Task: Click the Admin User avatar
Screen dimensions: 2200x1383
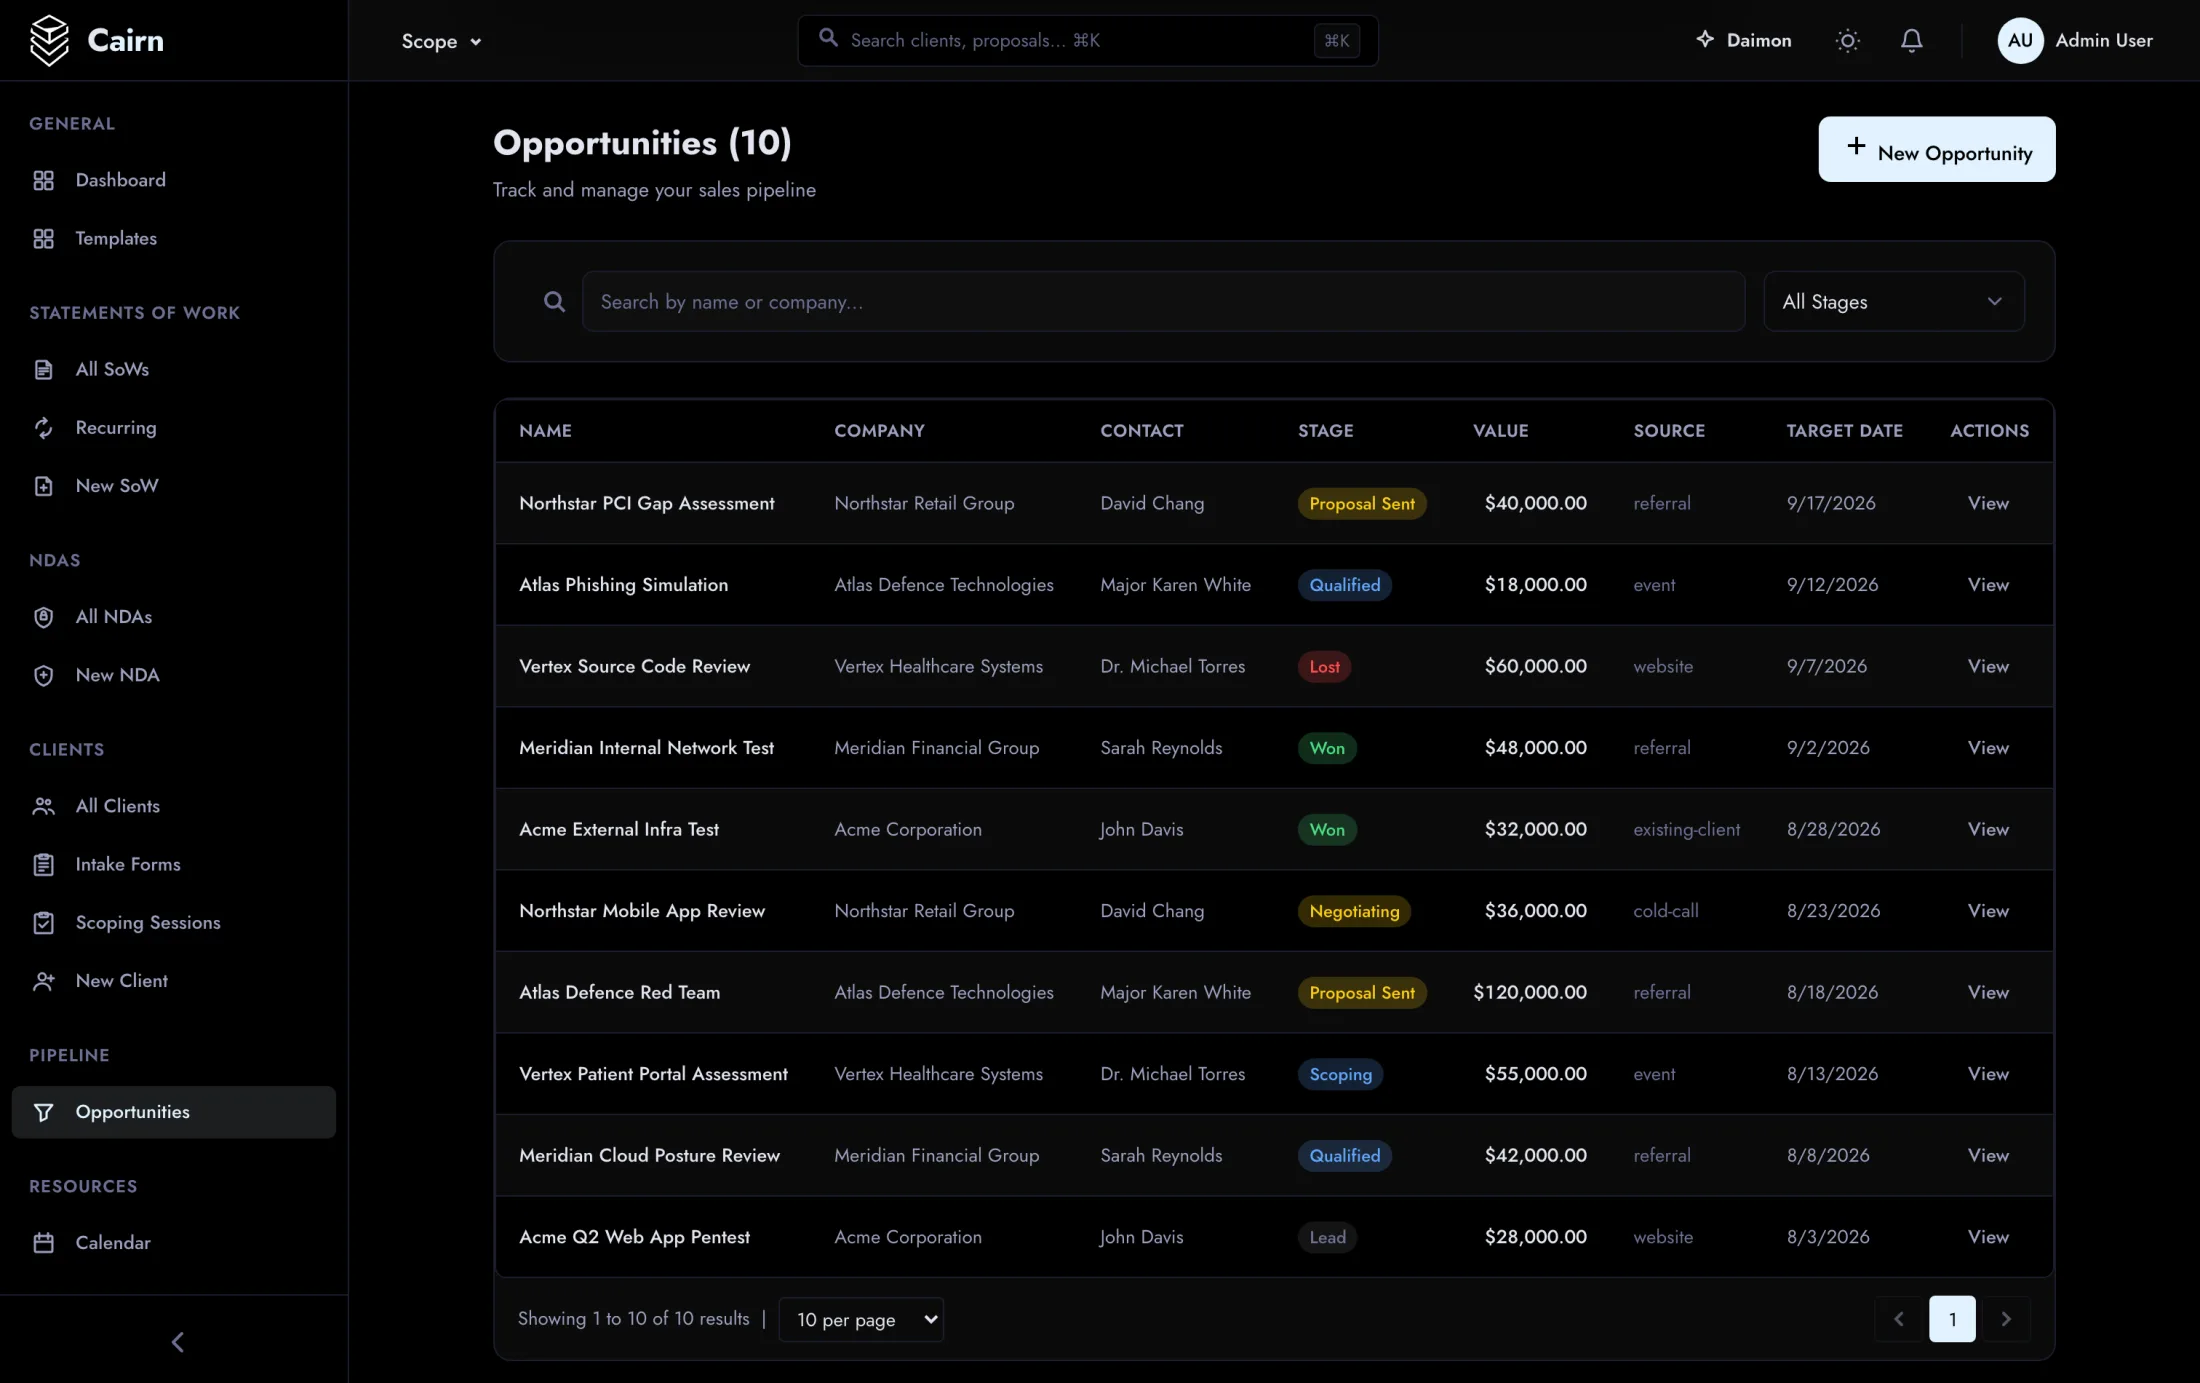Action: 2020,40
